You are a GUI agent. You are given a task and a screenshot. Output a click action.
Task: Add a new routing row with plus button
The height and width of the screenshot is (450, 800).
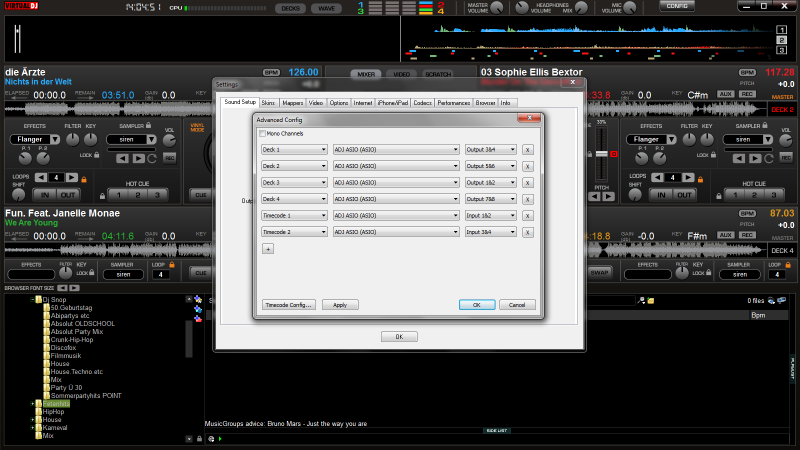268,249
